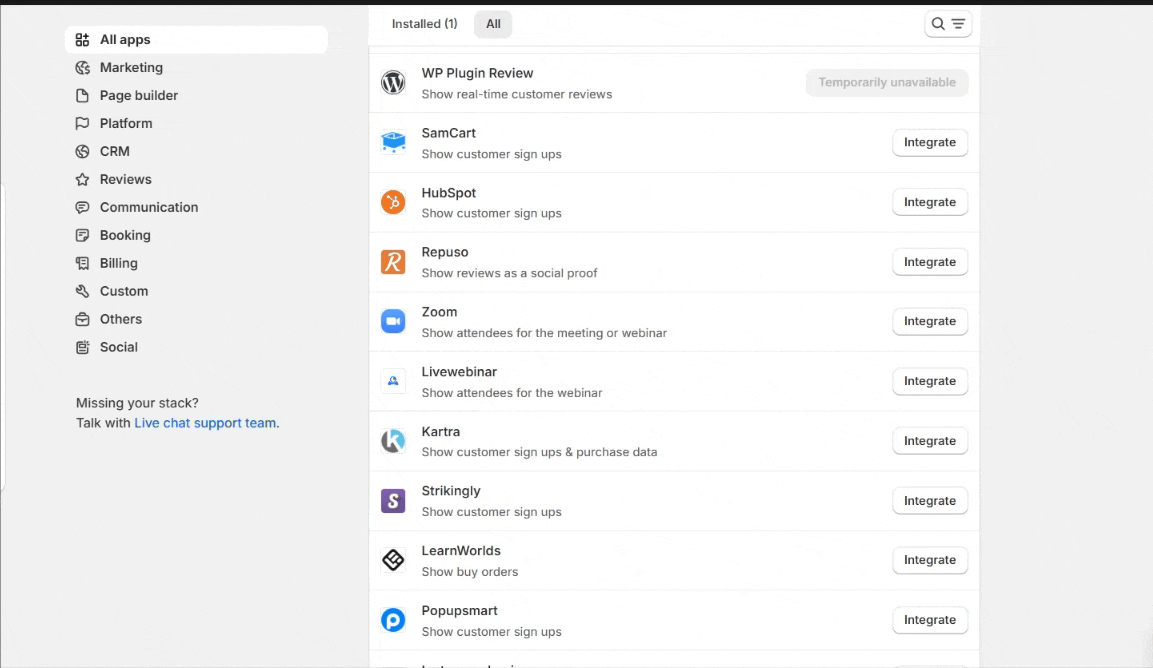1153x668 pixels.
Task: Open the Live chat support team link
Action: [205, 423]
